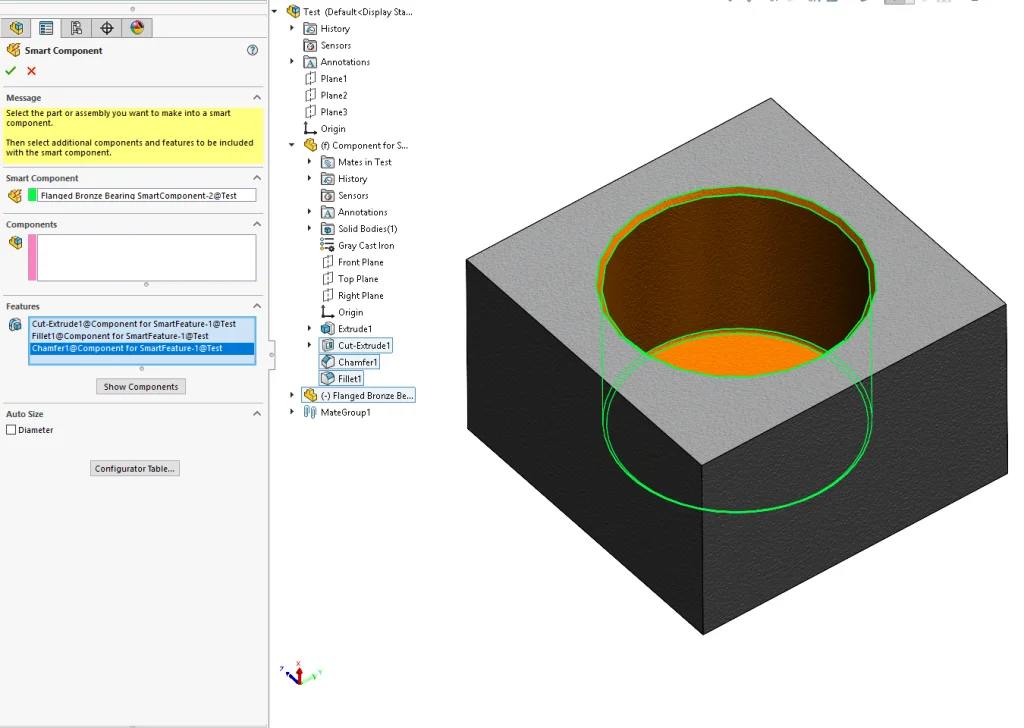Select the Fillet1 feature in tree
Screen dimensions: 1024x728
(350, 379)
